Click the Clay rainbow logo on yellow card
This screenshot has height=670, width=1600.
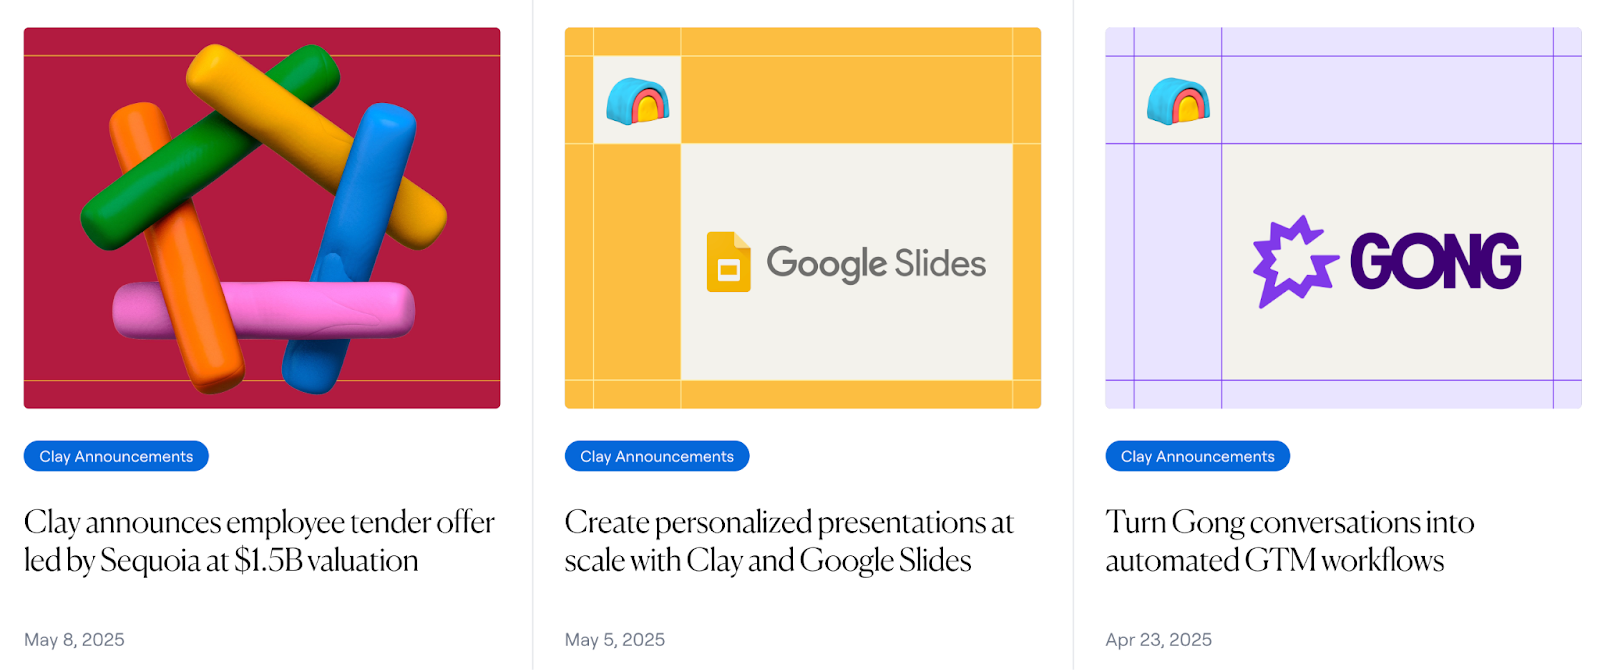click(637, 101)
